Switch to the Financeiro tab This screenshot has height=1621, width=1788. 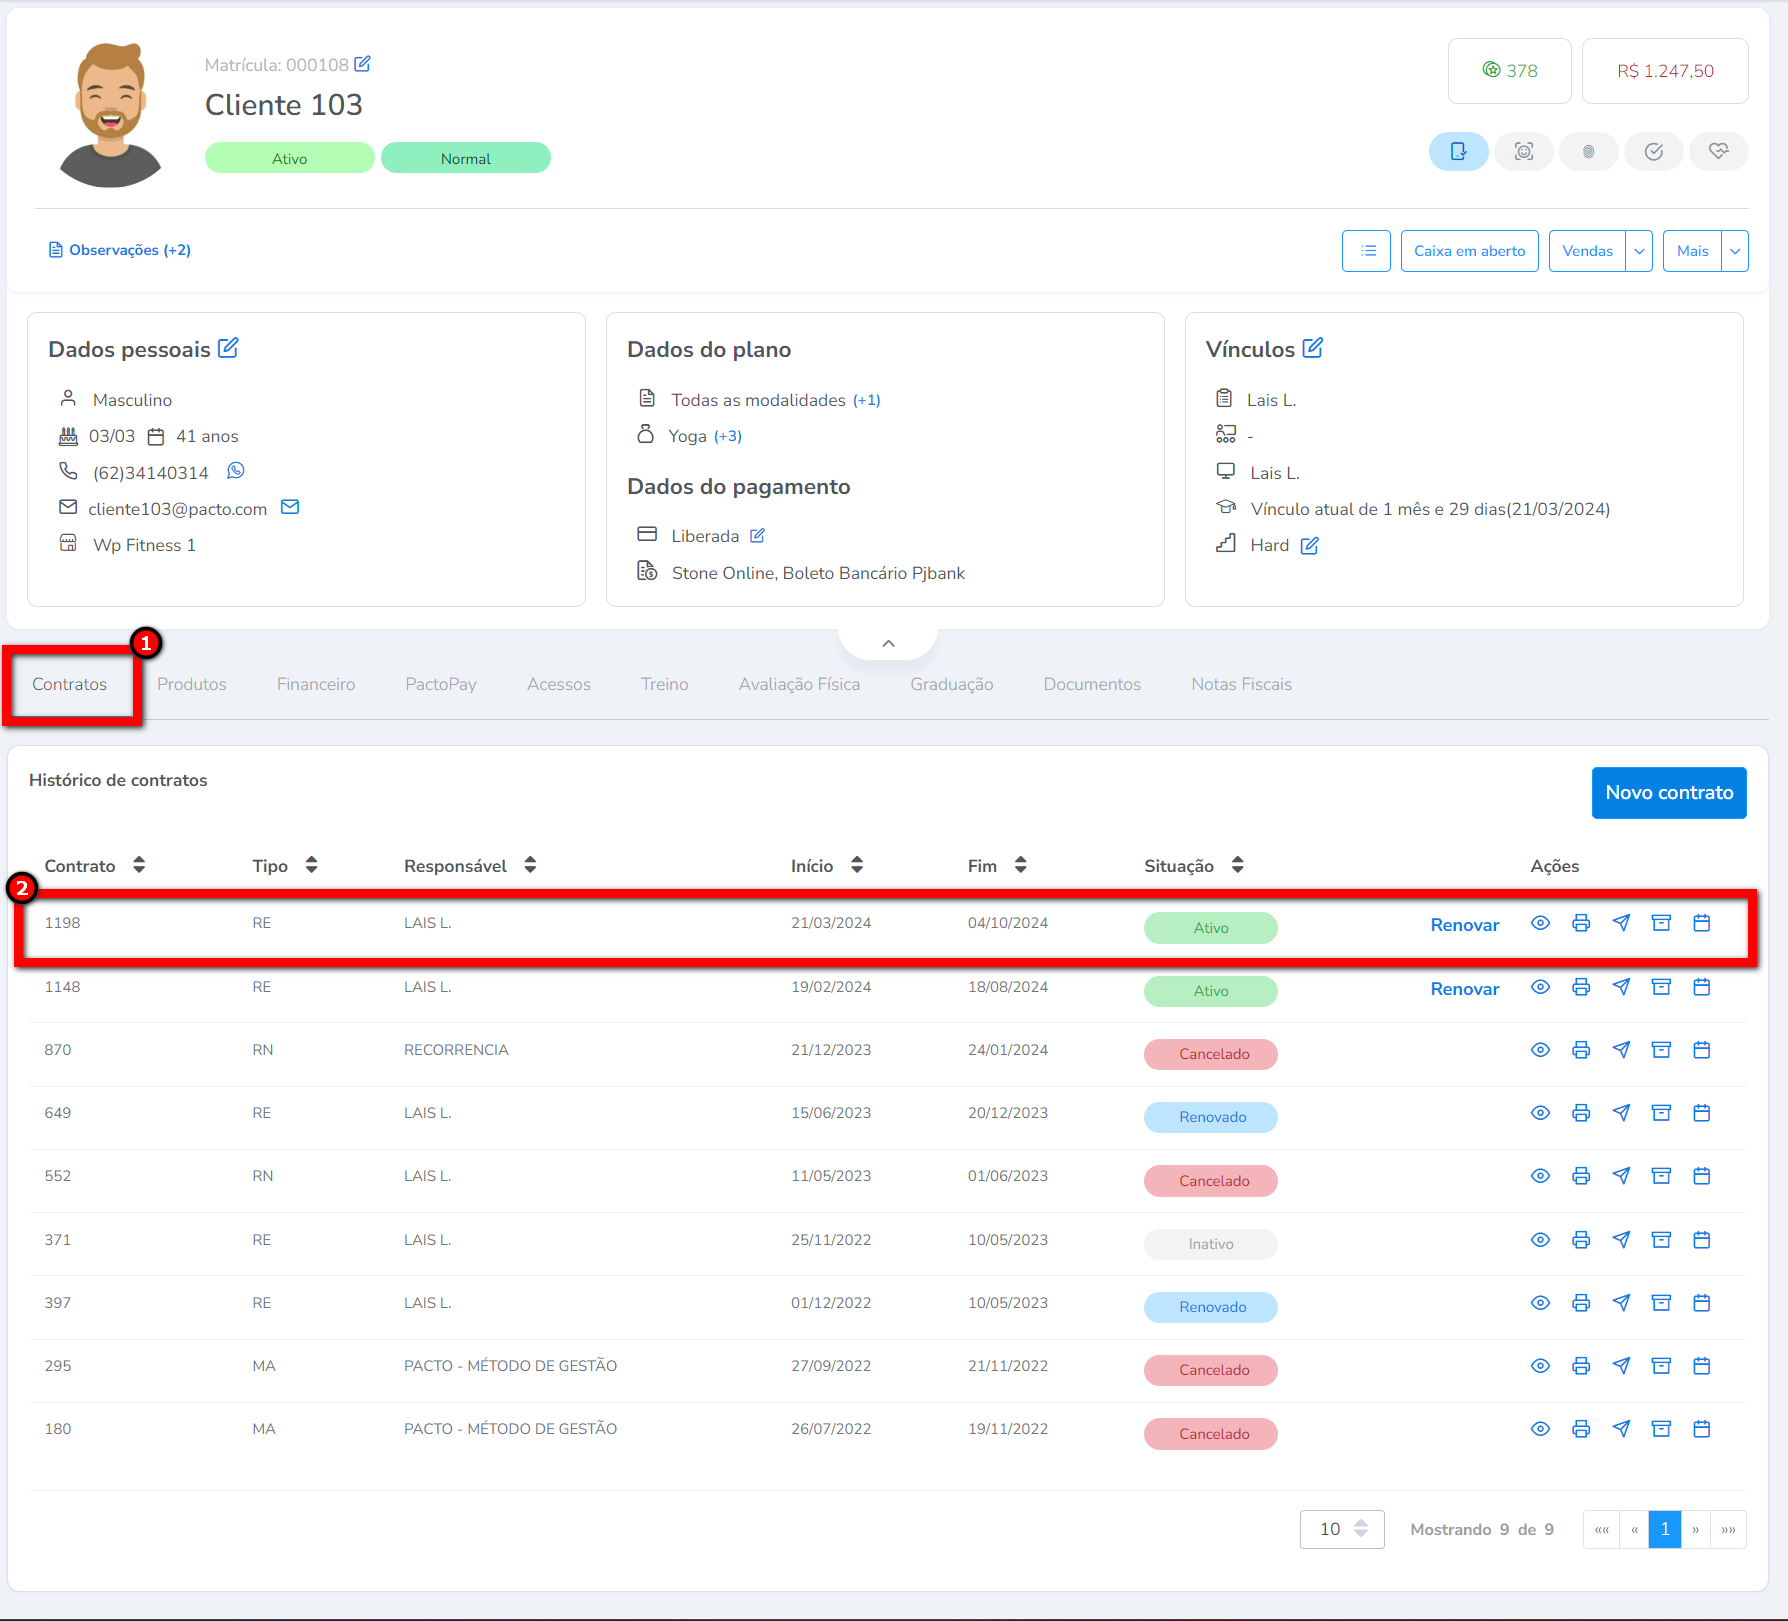316,684
